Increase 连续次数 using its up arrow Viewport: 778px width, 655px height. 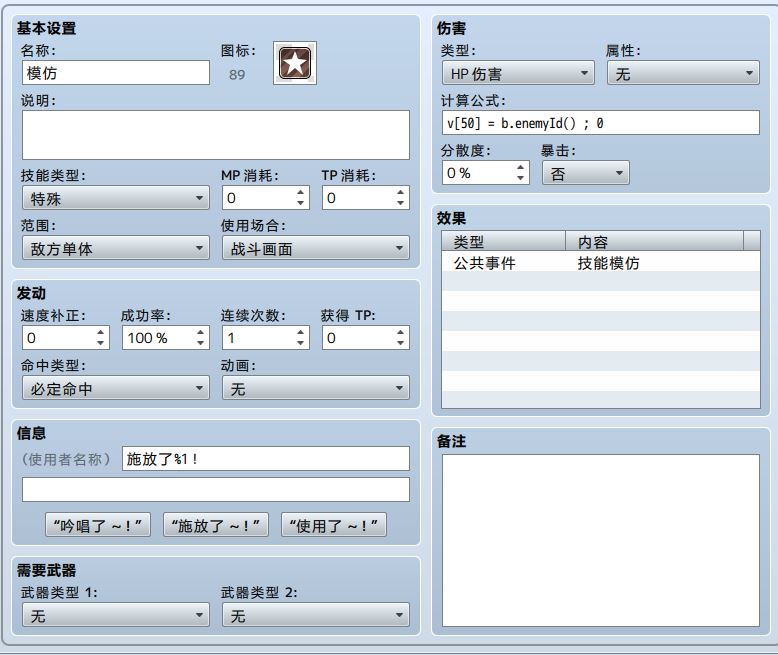(300, 332)
